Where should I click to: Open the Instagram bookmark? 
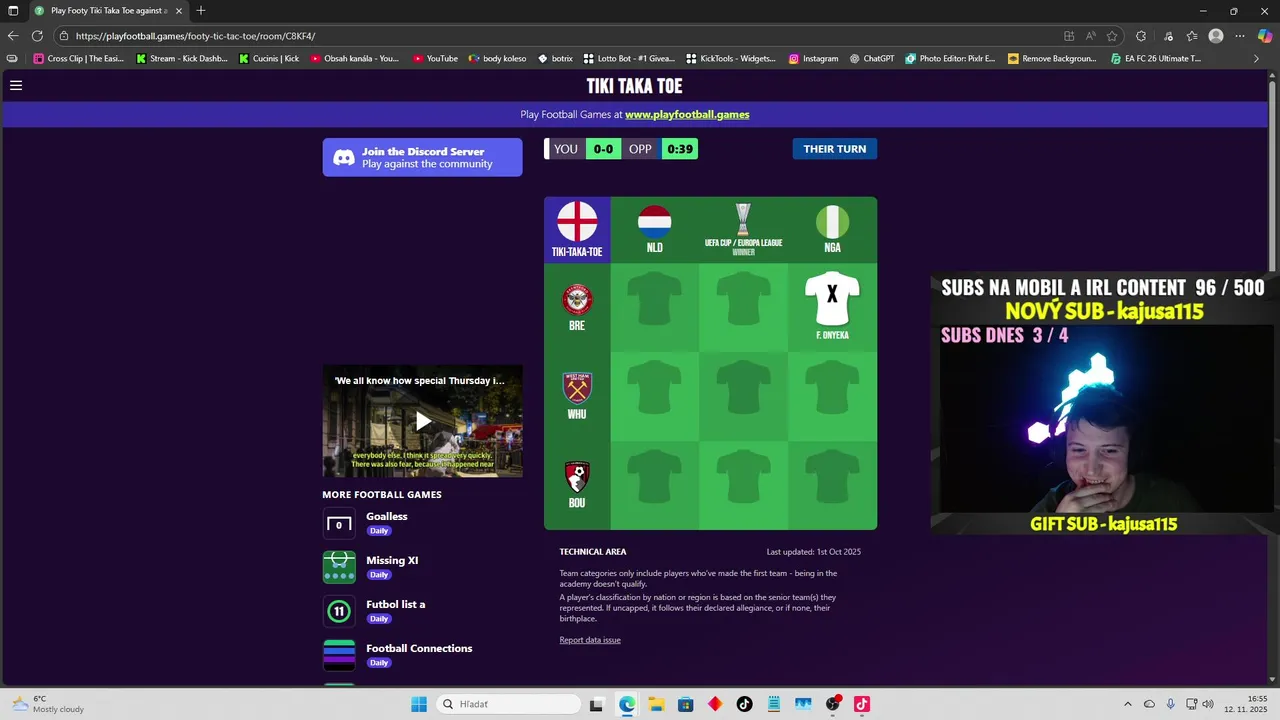coord(813,59)
